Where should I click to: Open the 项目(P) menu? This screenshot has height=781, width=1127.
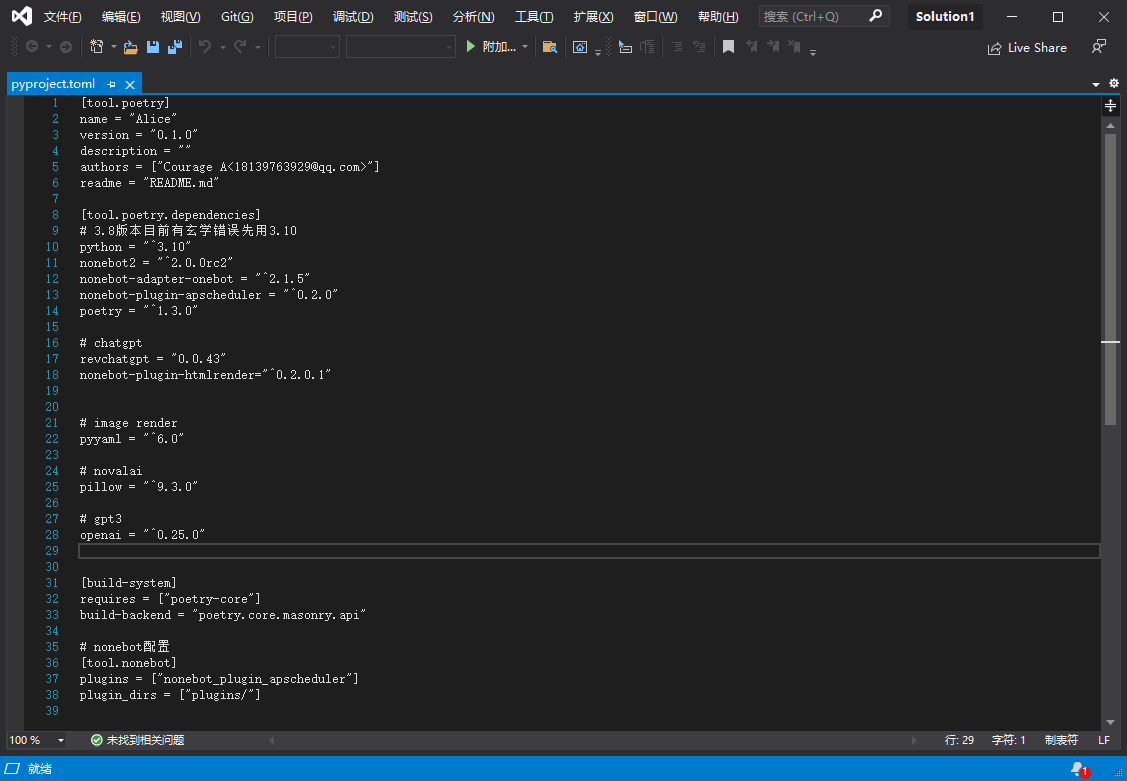coord(293,17)
